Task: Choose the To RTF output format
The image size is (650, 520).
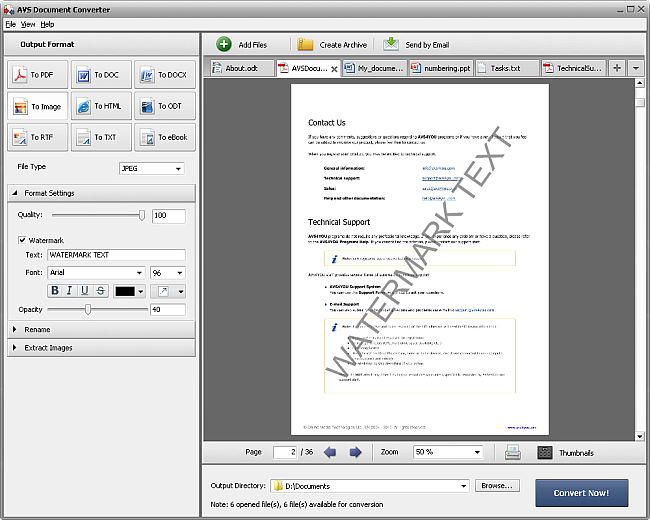Action: click(x=37, y=137)
